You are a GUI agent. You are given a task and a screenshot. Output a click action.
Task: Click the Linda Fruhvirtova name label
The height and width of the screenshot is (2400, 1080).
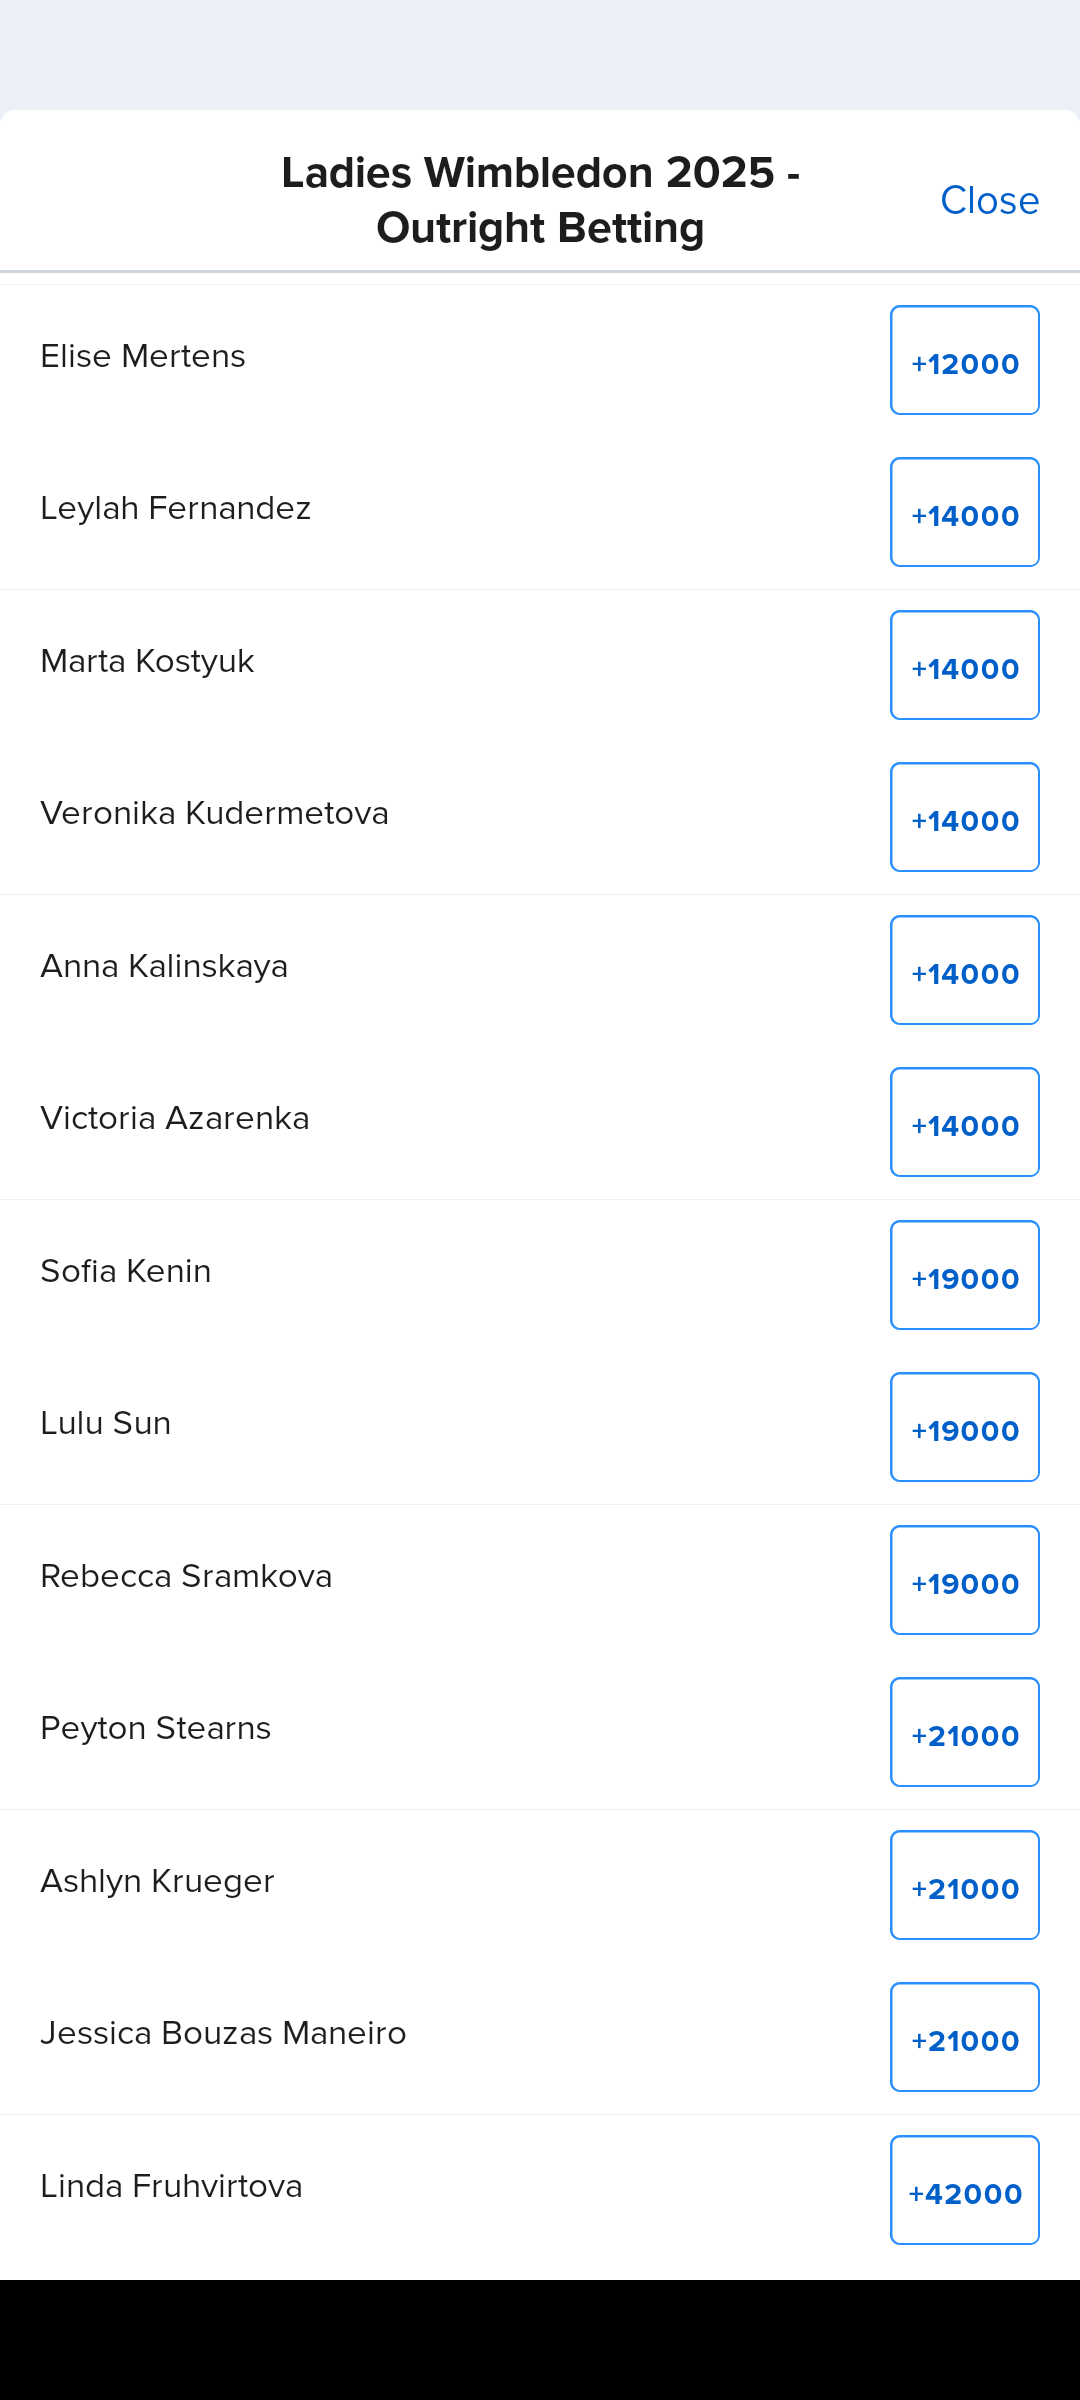[171, 2186]
